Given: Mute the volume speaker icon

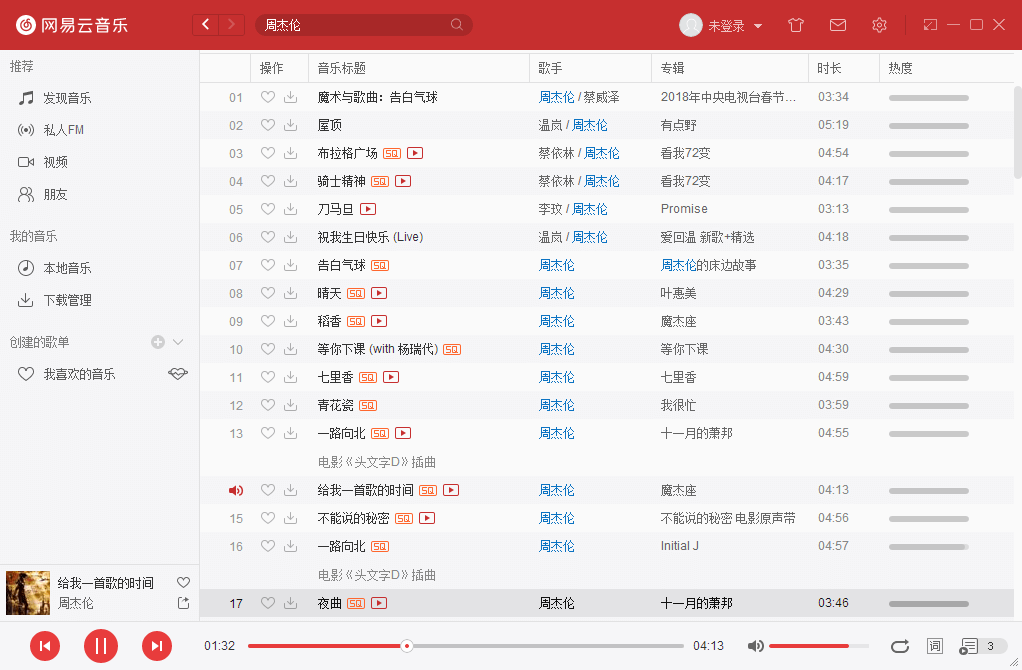Looking at the screenshot, I should click(755, 646).
